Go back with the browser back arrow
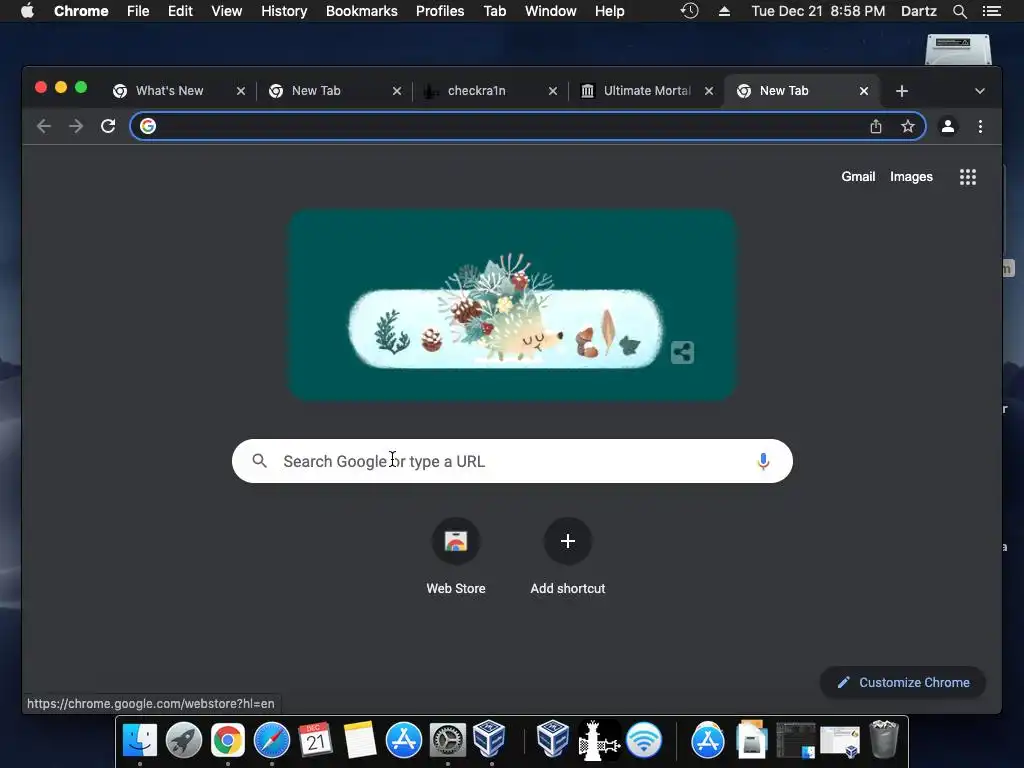Image resolution: width=1024 pixels, height=768 pixels. pyautogui.click(x=44, y=126)
